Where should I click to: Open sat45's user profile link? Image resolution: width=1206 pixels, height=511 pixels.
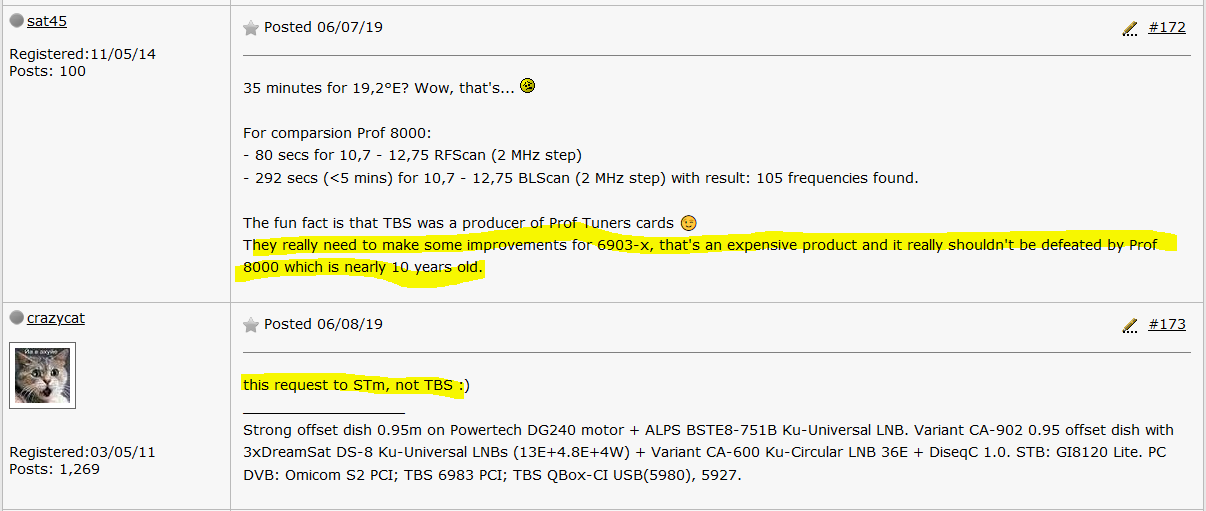[x=47, y=20]
